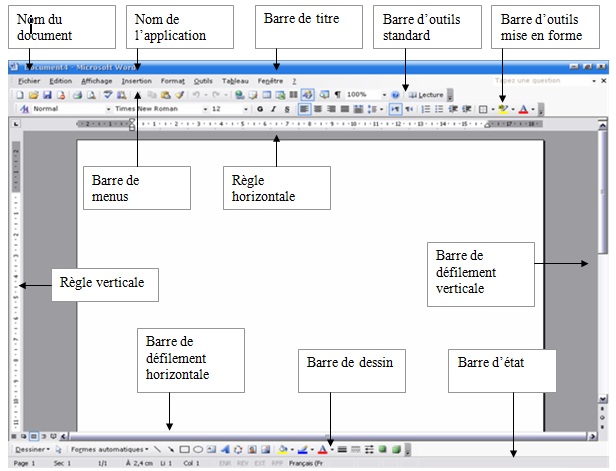
Task: Toggle centered text alignment
Action: 318,109
